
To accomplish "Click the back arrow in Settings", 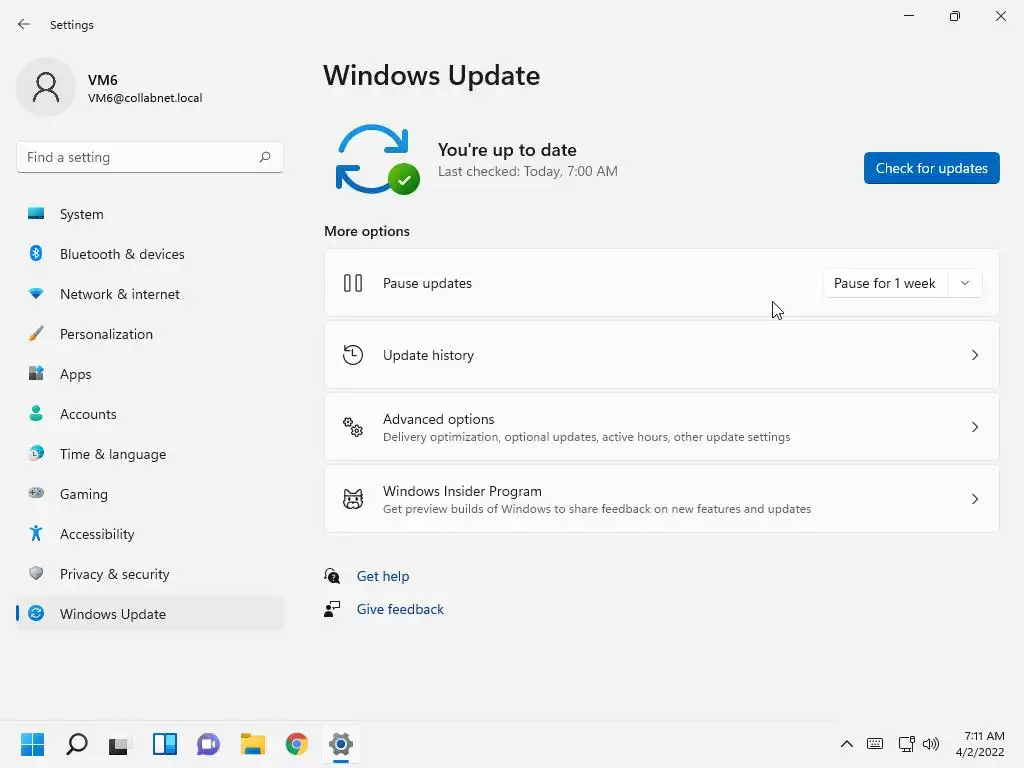I will tap(24, 24).
